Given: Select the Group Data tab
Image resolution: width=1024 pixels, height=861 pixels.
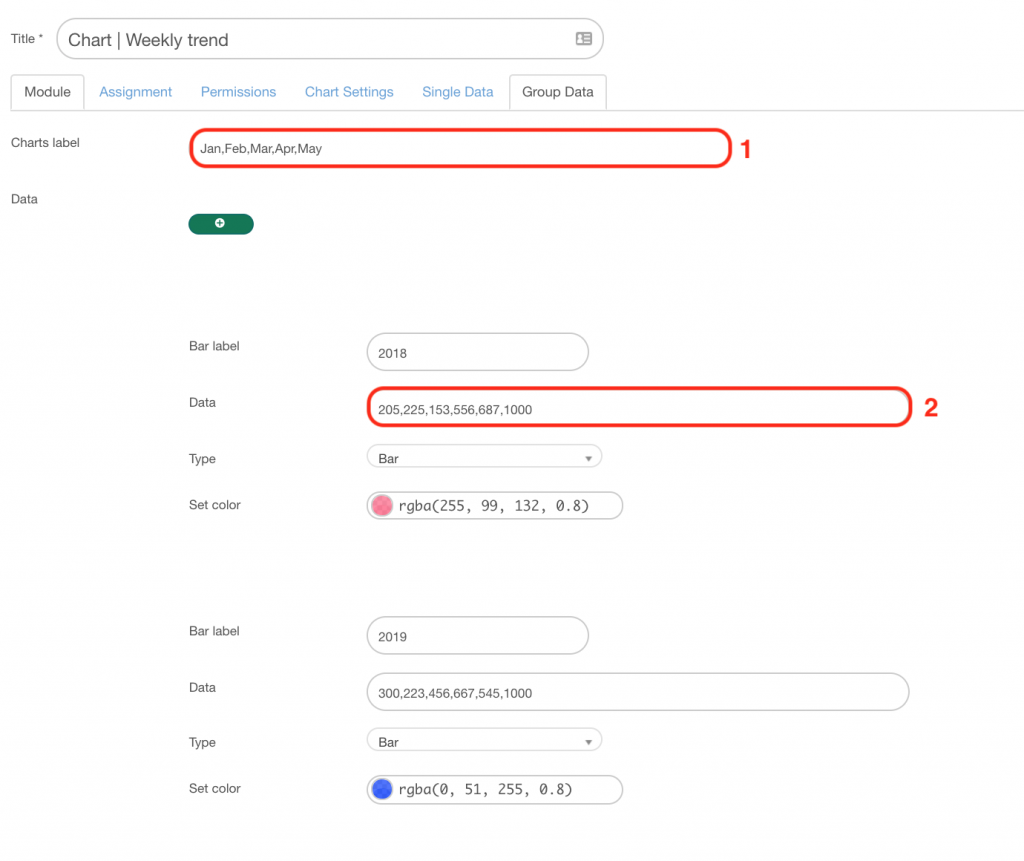Looking at the screenshot, I should coord(558,92).
